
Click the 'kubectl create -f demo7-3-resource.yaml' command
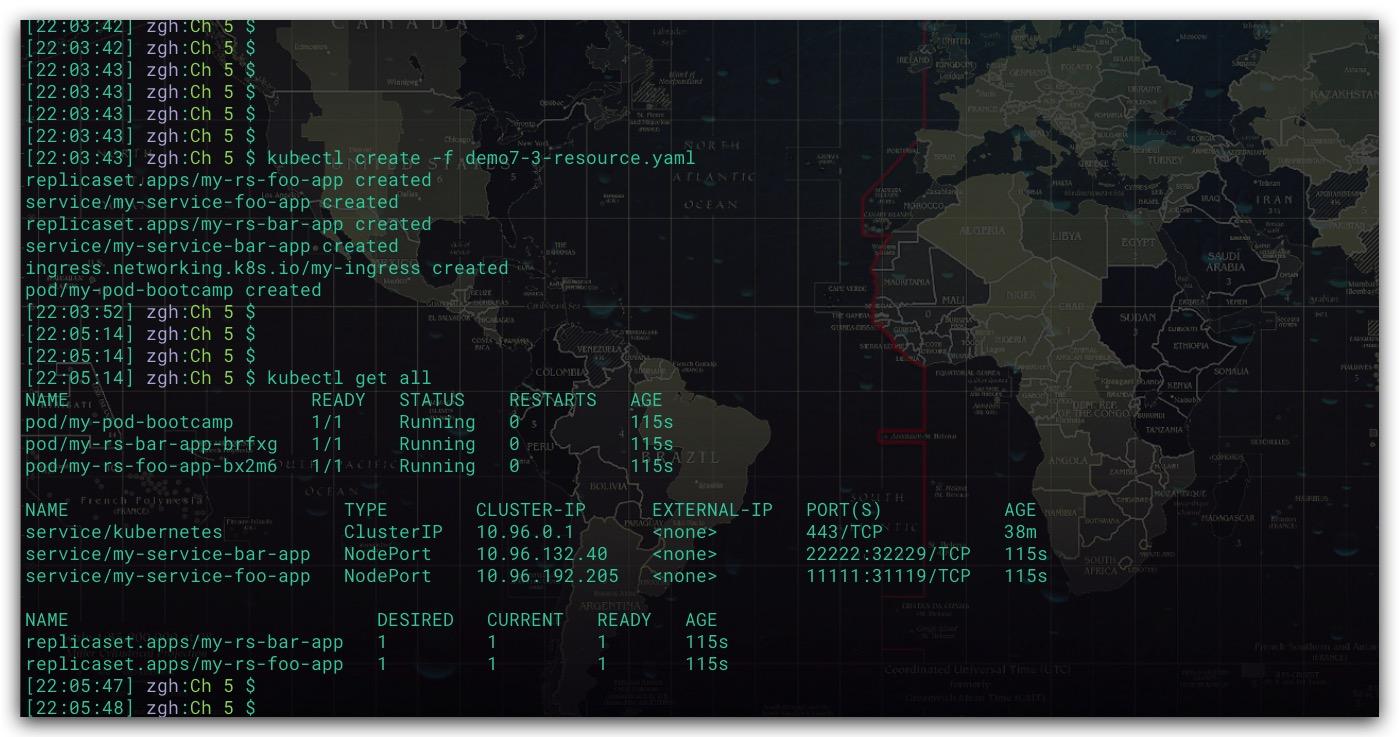point(481,158)
